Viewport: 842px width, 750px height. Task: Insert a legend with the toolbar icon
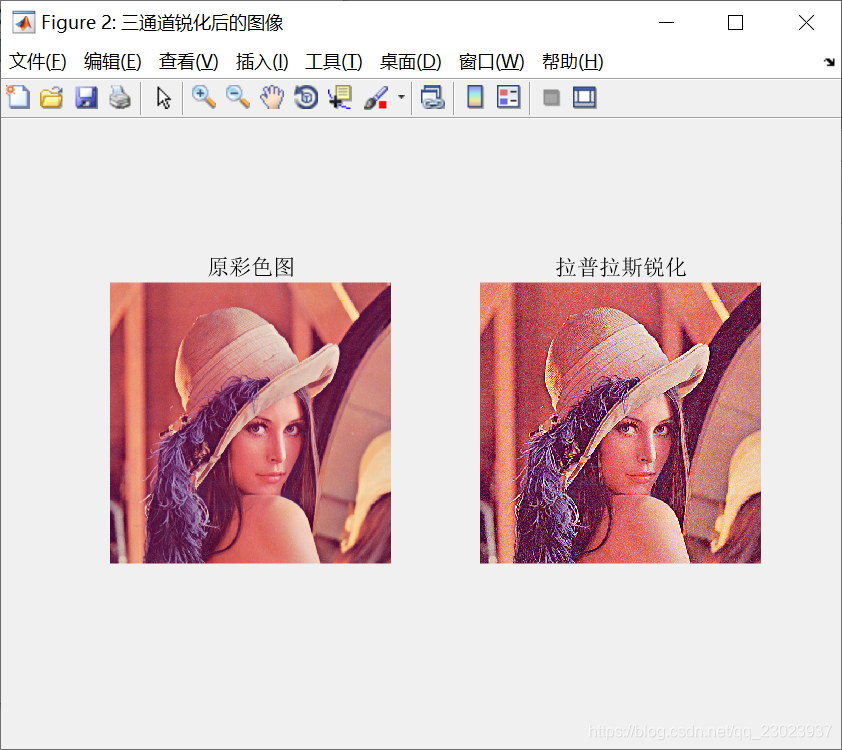509,98
